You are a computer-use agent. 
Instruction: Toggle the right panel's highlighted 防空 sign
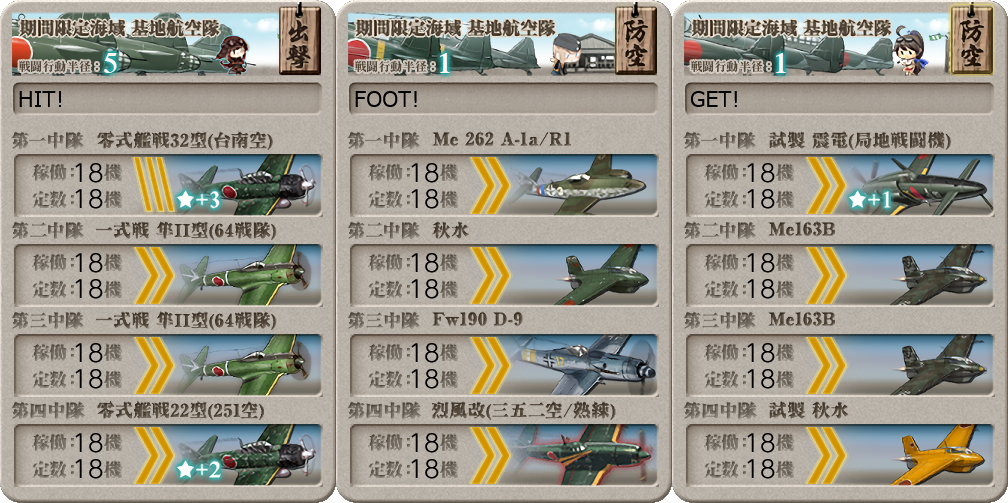971,43
